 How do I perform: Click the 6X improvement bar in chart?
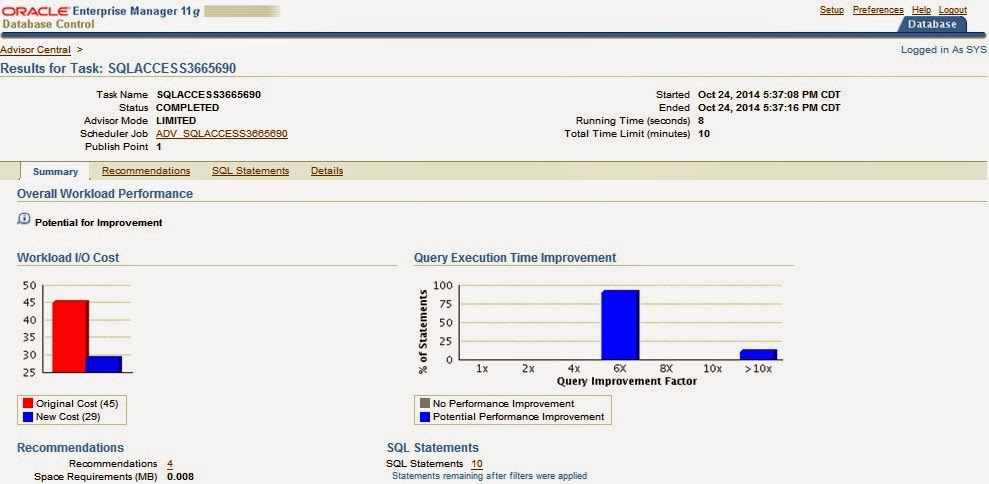point(620,324)
